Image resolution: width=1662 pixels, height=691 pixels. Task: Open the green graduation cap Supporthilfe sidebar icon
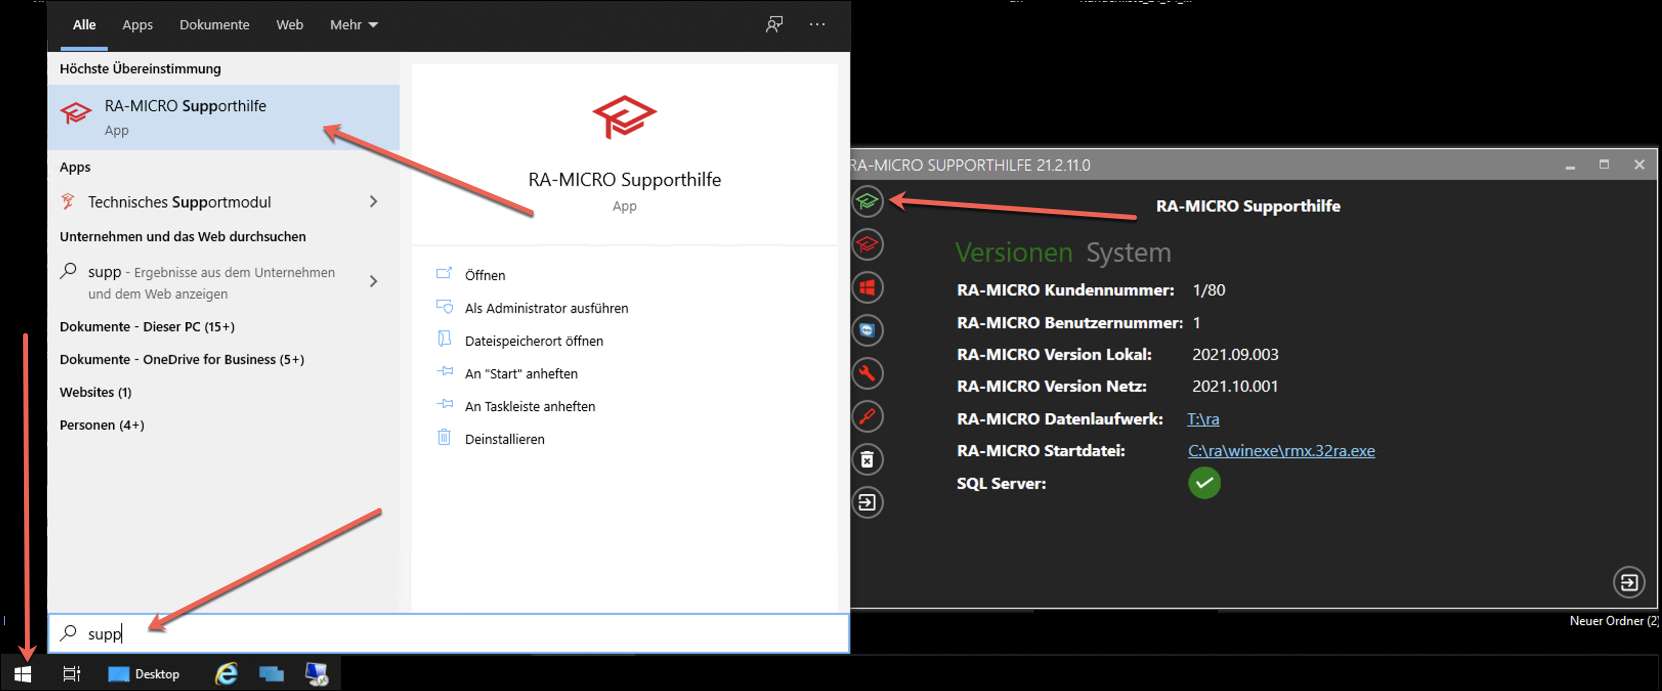(x=867, y=202)
